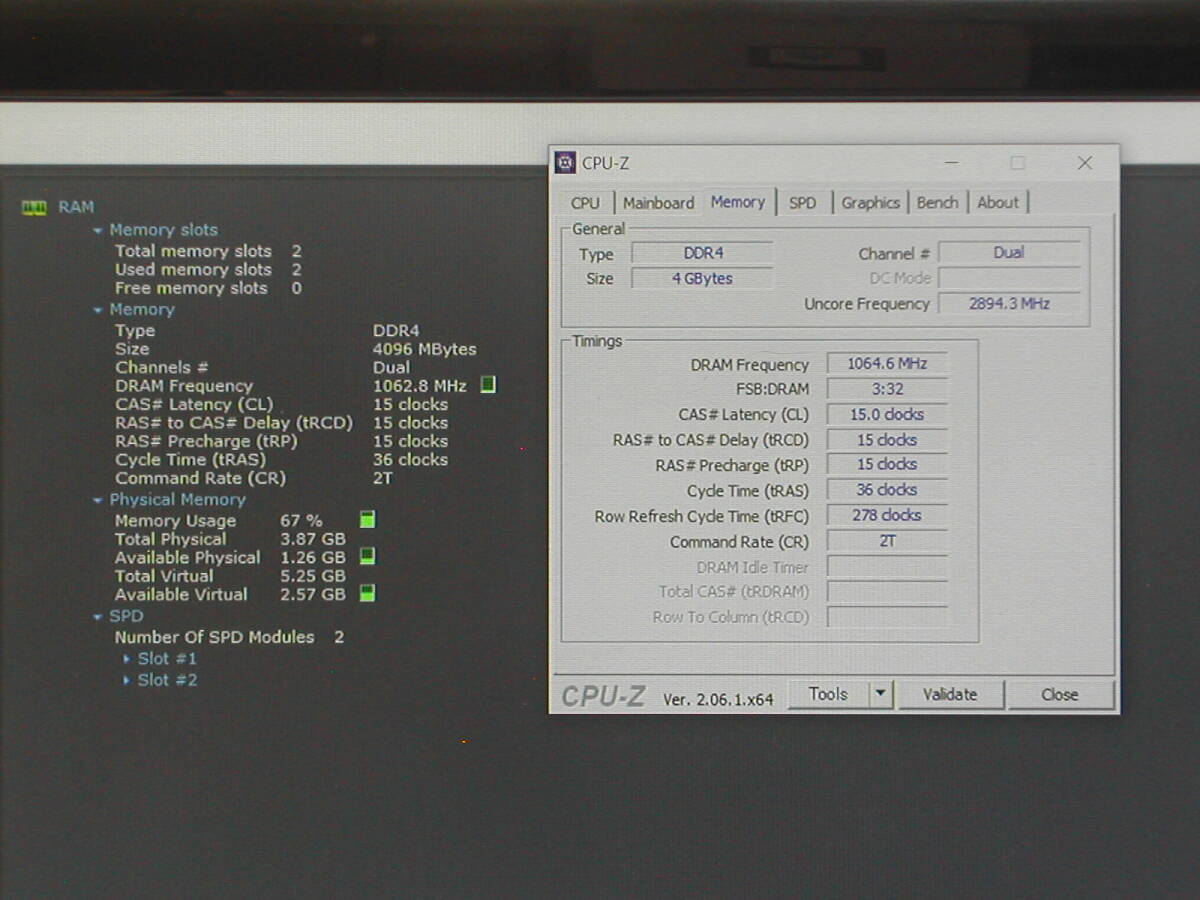Click "4096 MBytes" size value in Speccy
1200x900 pixels.
tap(424, 349)
